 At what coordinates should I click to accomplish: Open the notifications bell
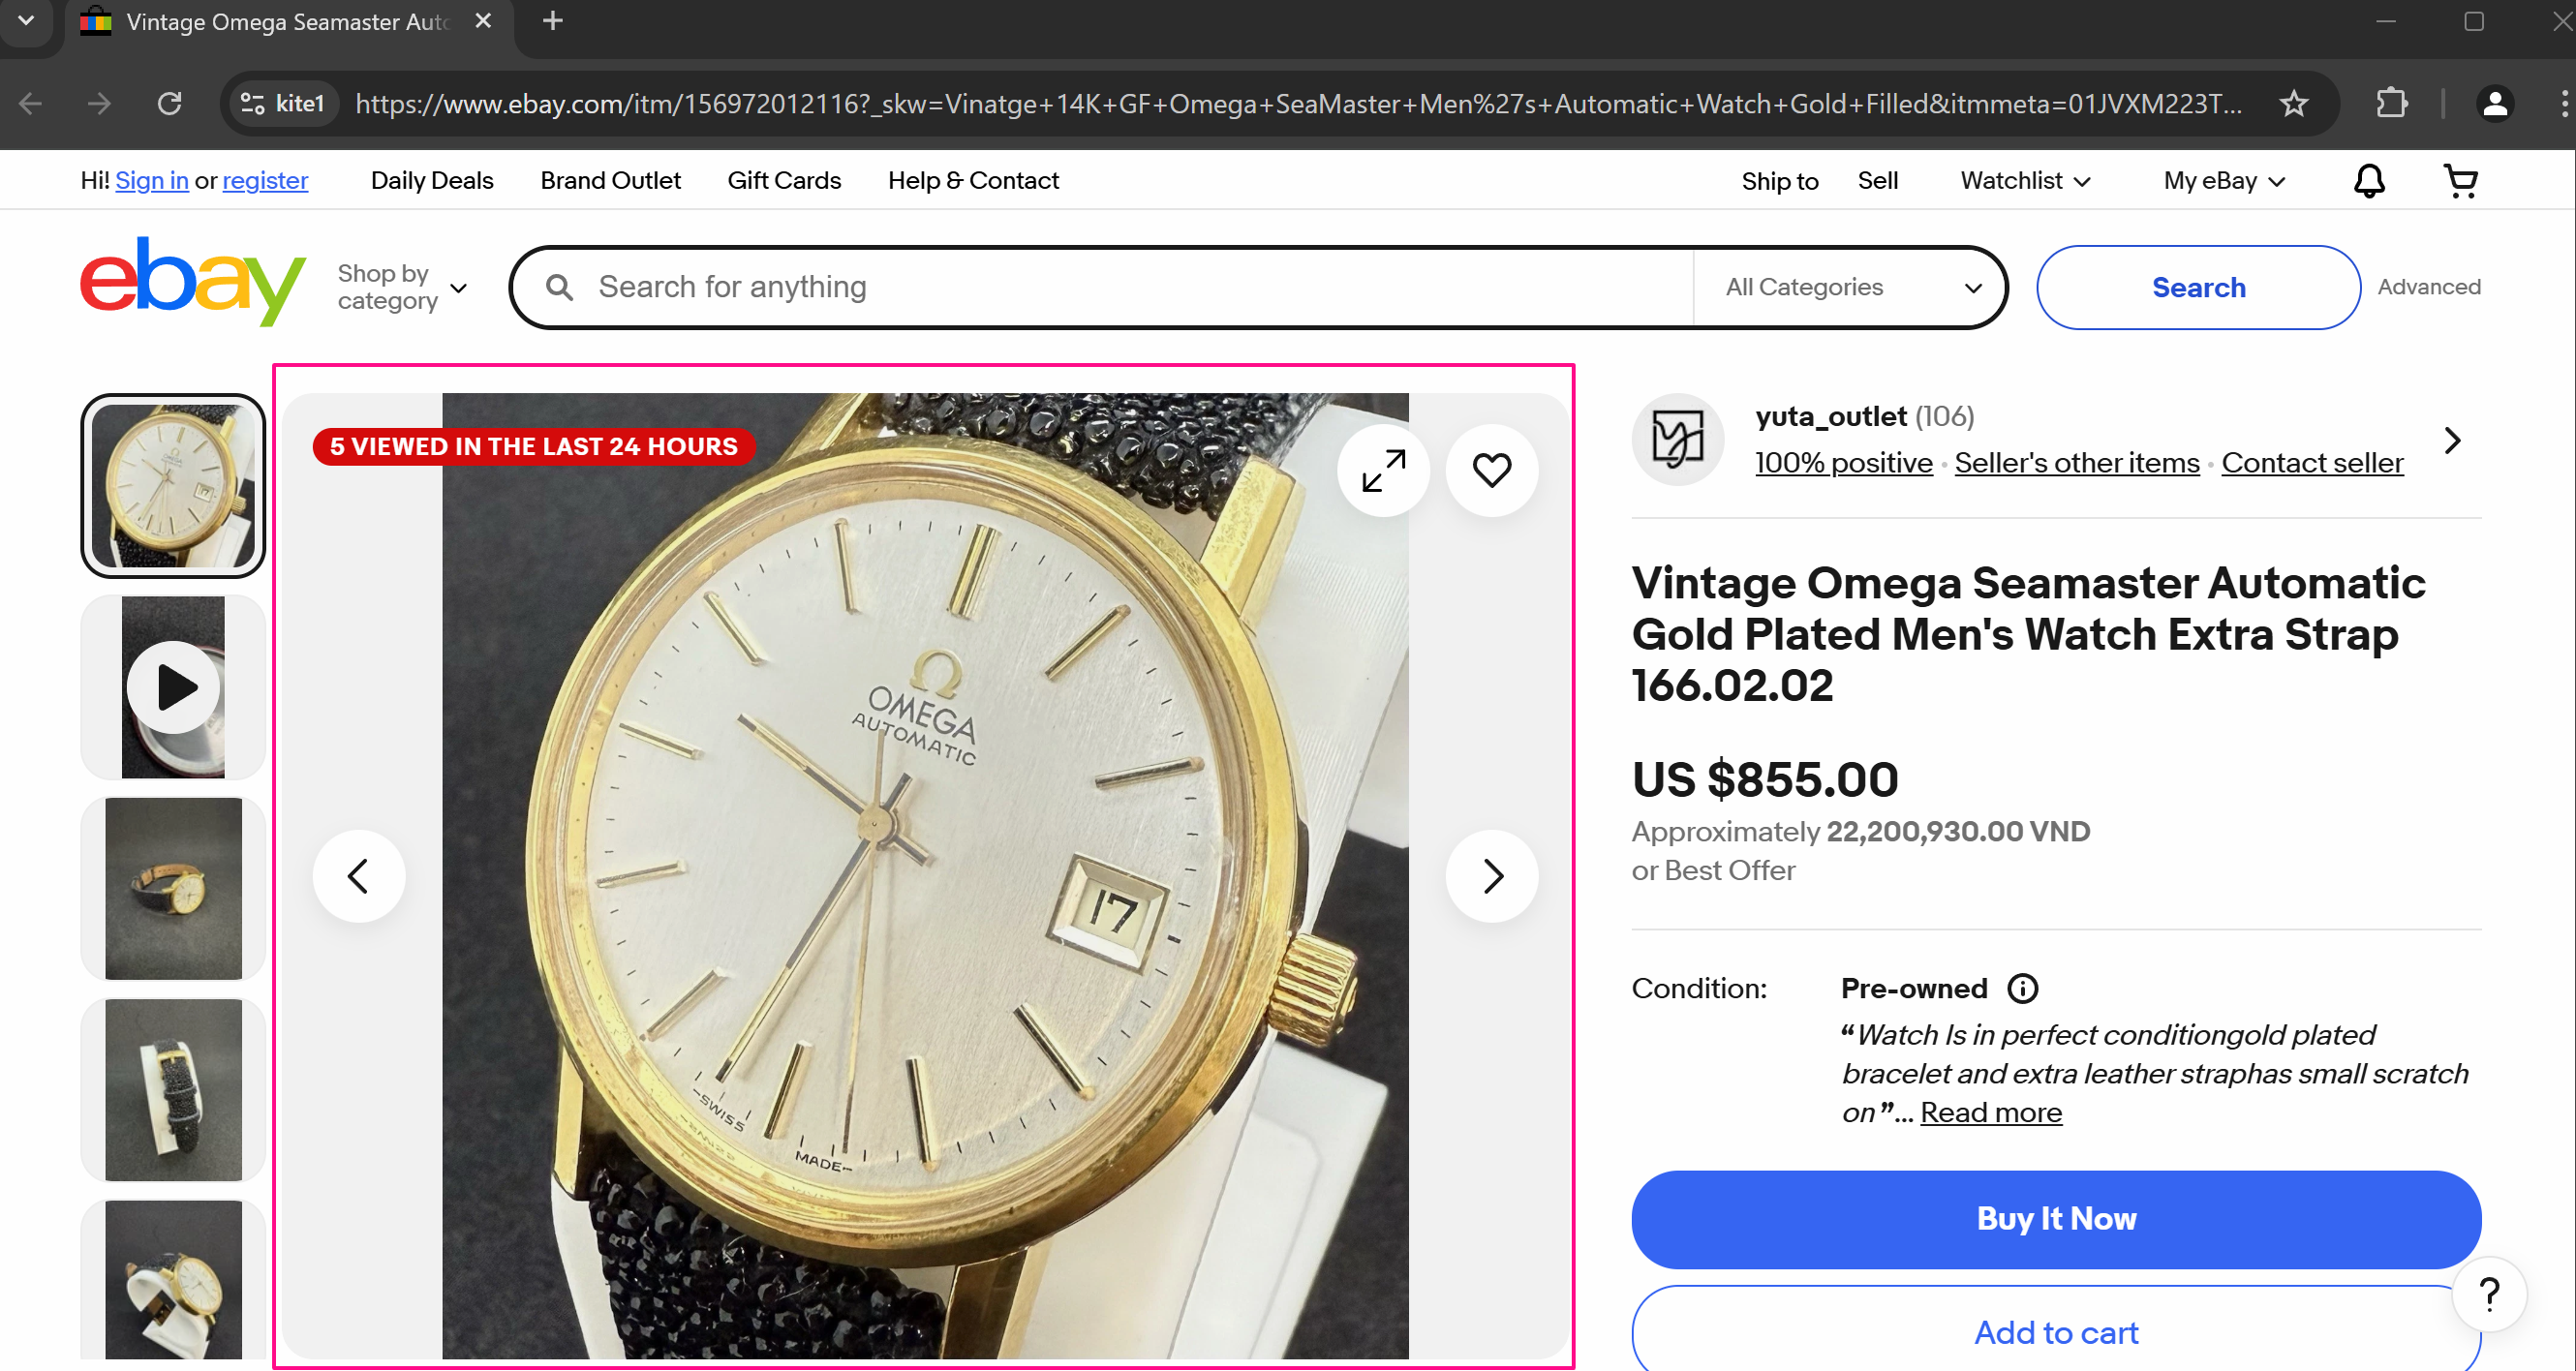pos(2369,181)
